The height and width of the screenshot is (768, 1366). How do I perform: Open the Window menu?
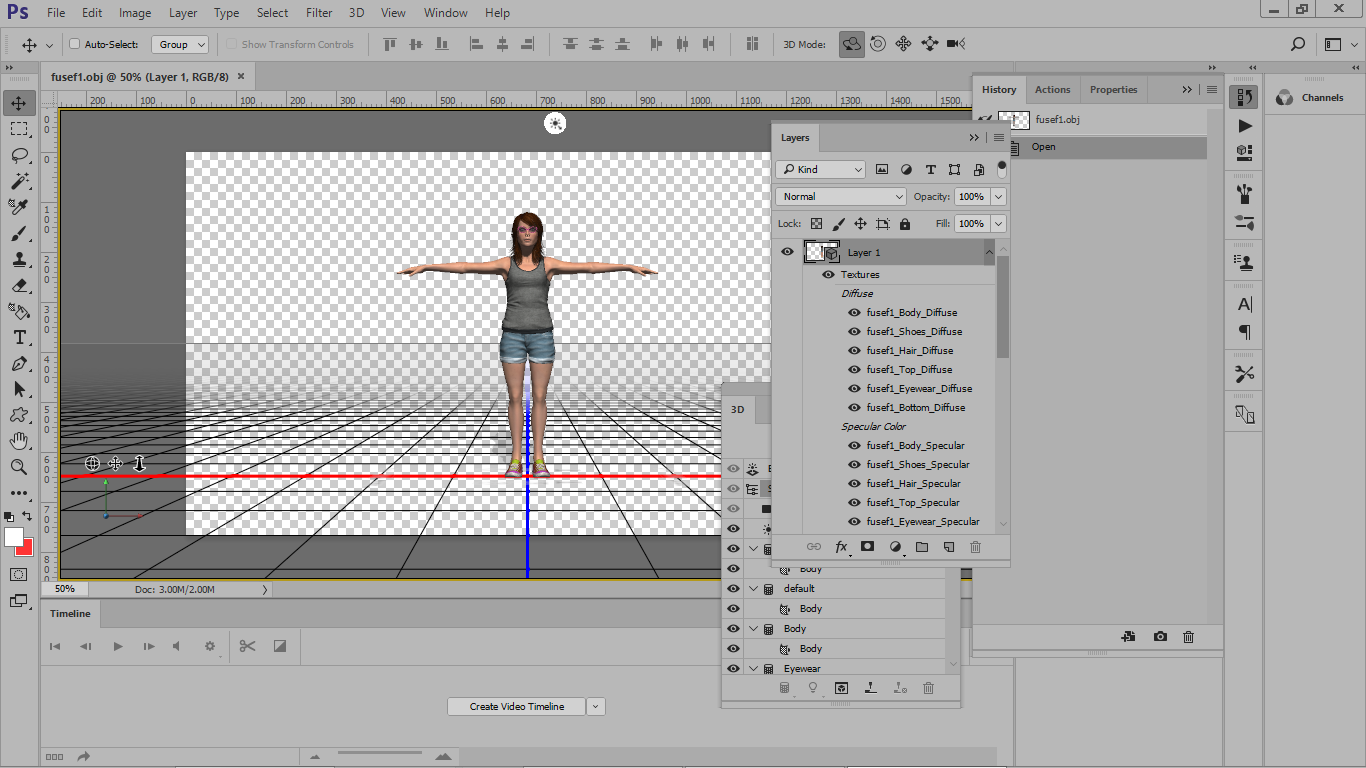coord(445,13)
